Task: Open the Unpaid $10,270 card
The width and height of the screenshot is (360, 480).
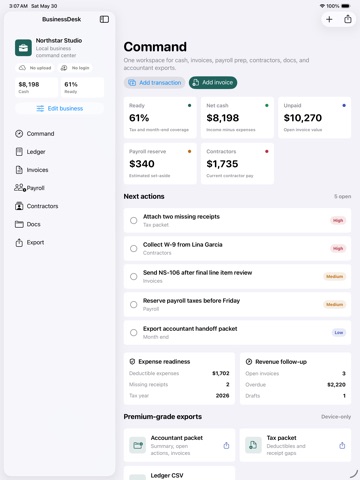Action: pyautogui.click(x=315, y=117)
